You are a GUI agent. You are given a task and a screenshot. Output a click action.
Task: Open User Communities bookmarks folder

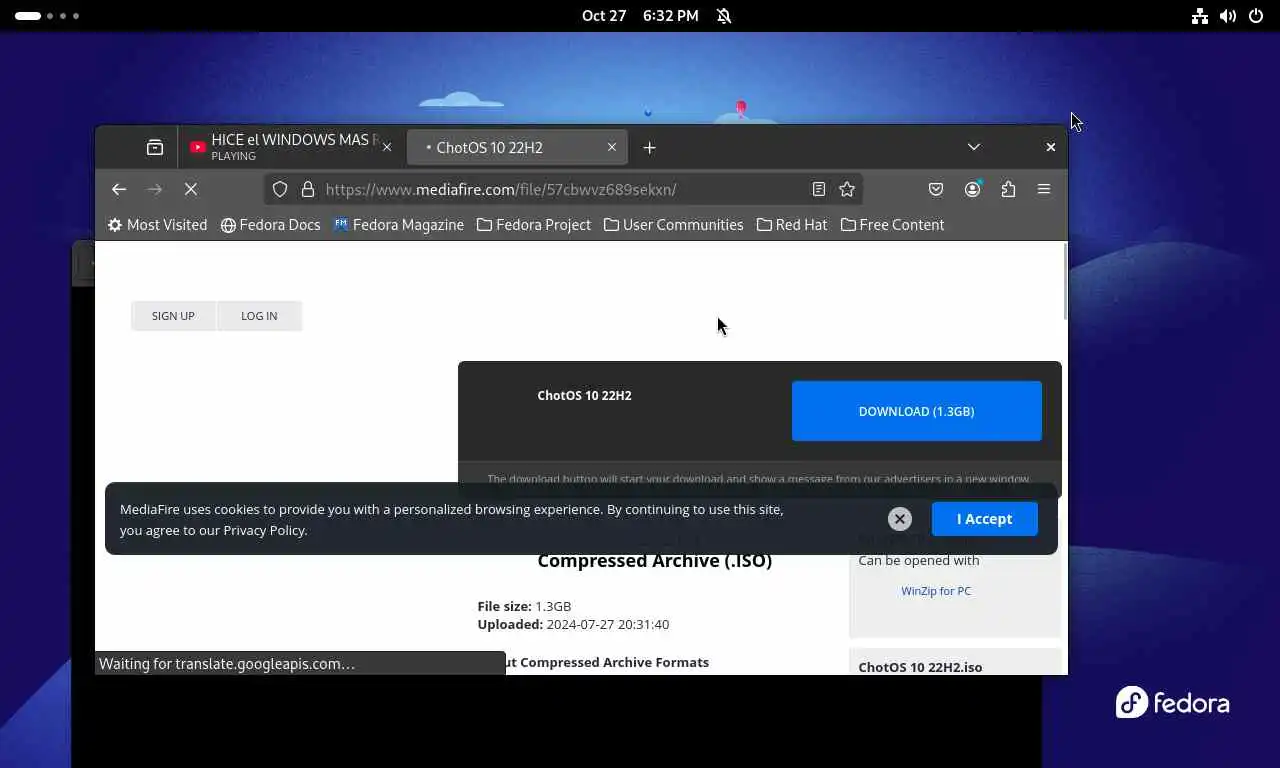point(674,225)
